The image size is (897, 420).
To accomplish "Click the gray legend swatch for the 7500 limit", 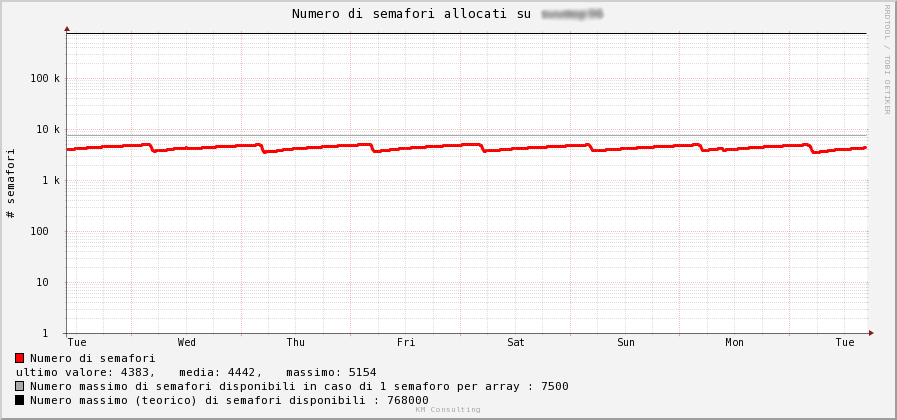I will (19, 386).
